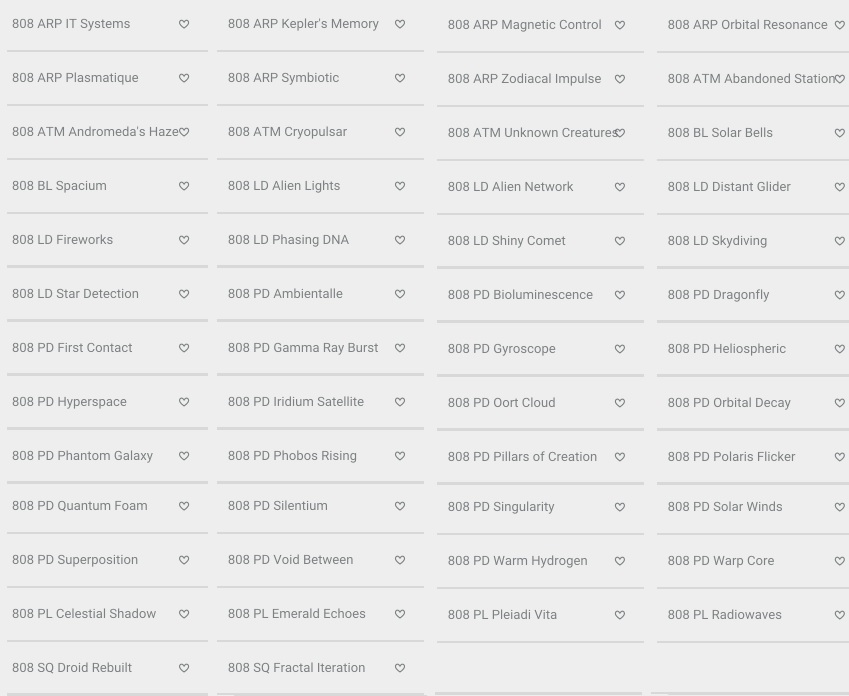Choose the 808 PD Quantum Foam preset
Viewport: 849px width, 696px height.
pyautogui.click(x=79, y=506)
